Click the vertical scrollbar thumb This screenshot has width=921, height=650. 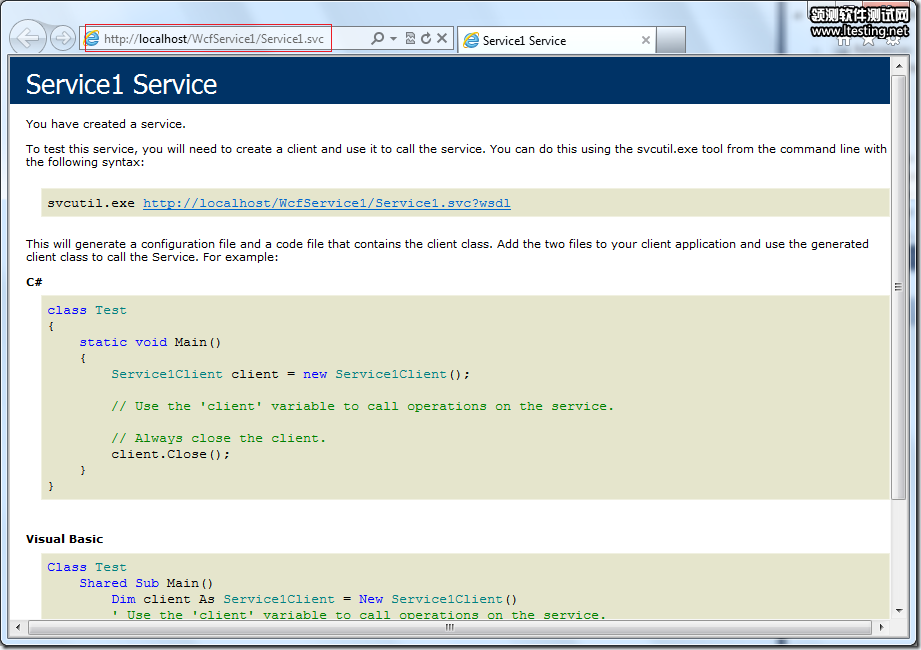coord(899,287)
